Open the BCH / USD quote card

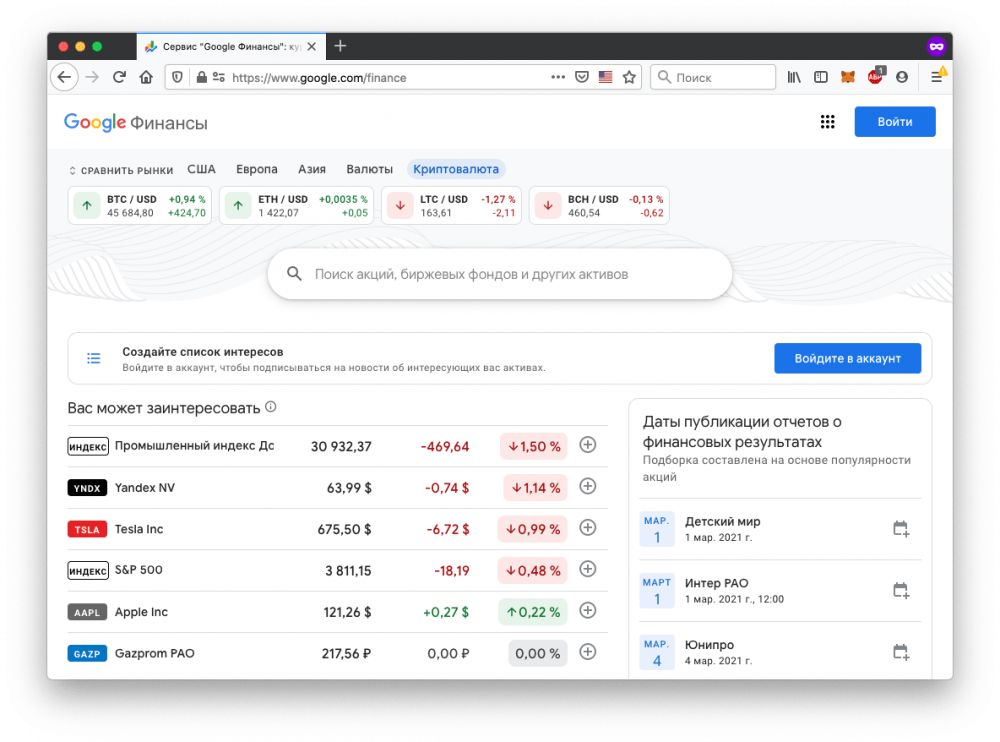[599, 205]
